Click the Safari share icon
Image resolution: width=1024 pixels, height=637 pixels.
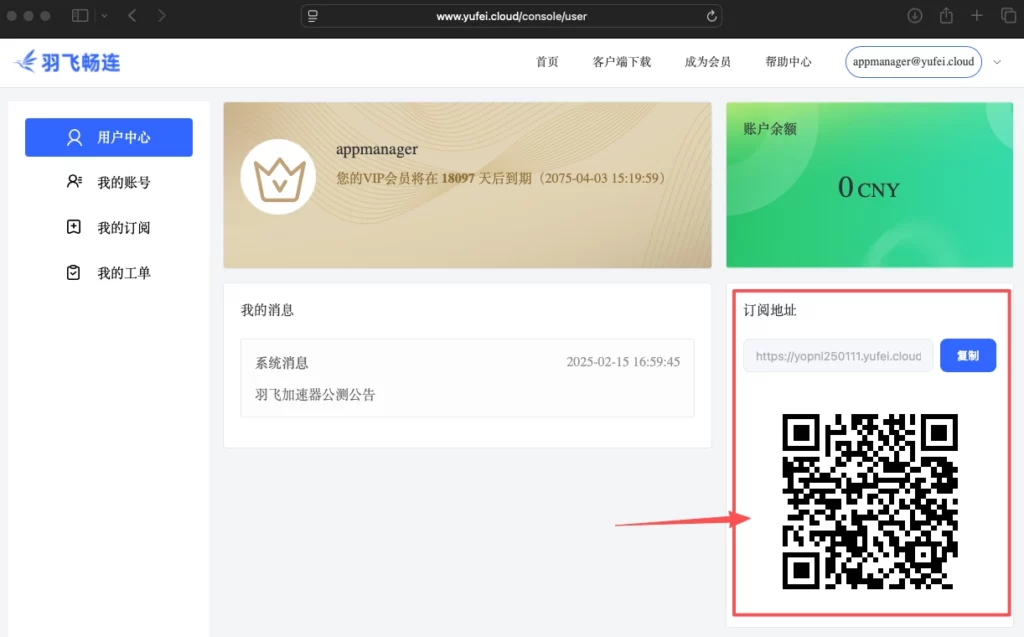(944, 15)
